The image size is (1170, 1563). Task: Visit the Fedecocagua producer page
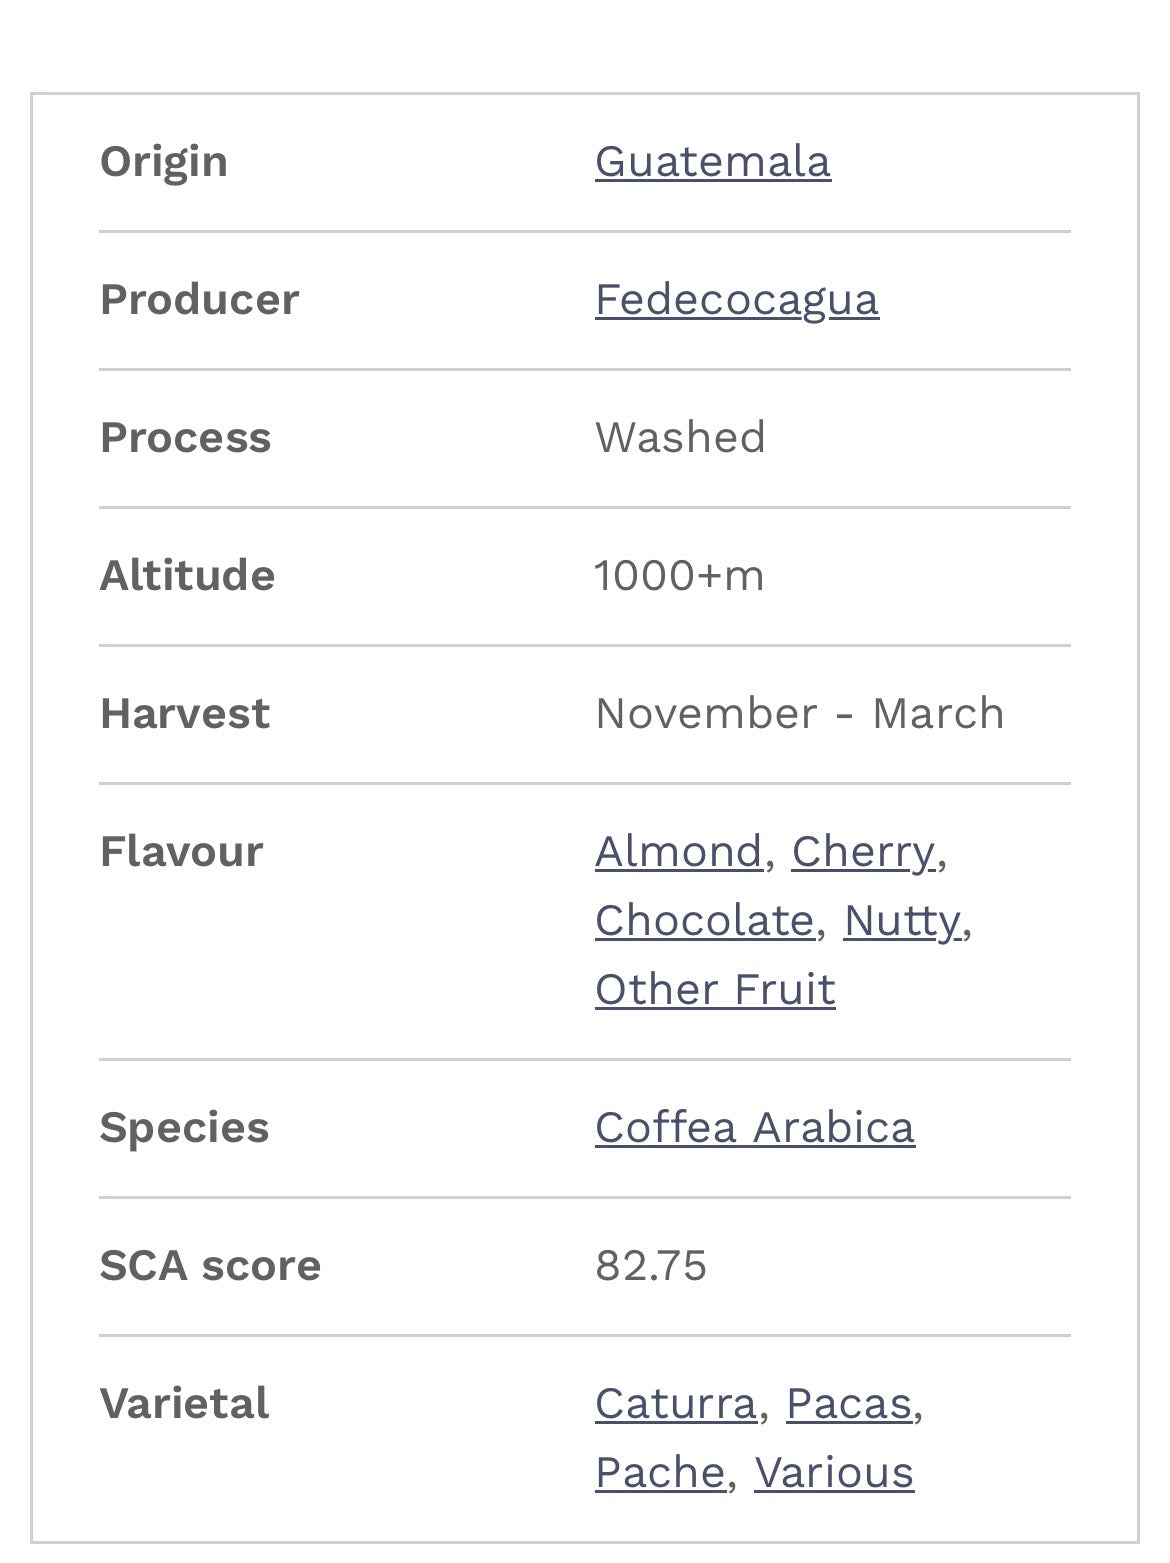(x=736, y=298)
